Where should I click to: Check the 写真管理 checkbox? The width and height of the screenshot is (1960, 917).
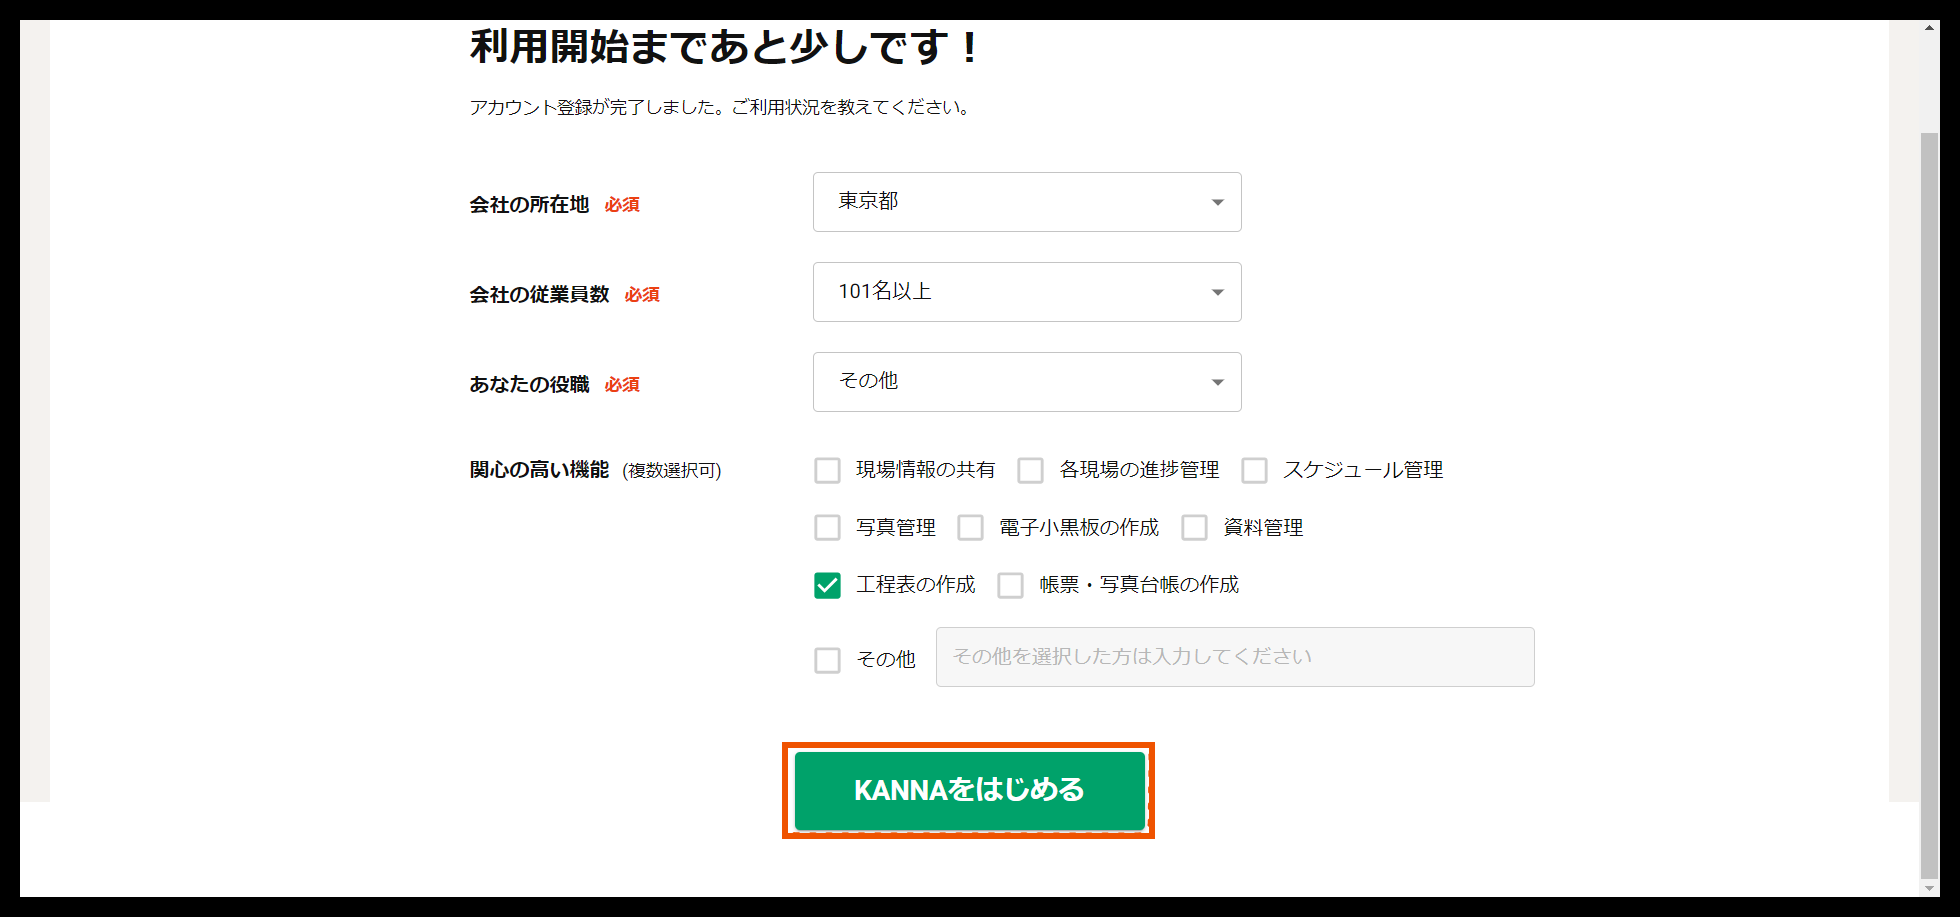tap(826, 527)
